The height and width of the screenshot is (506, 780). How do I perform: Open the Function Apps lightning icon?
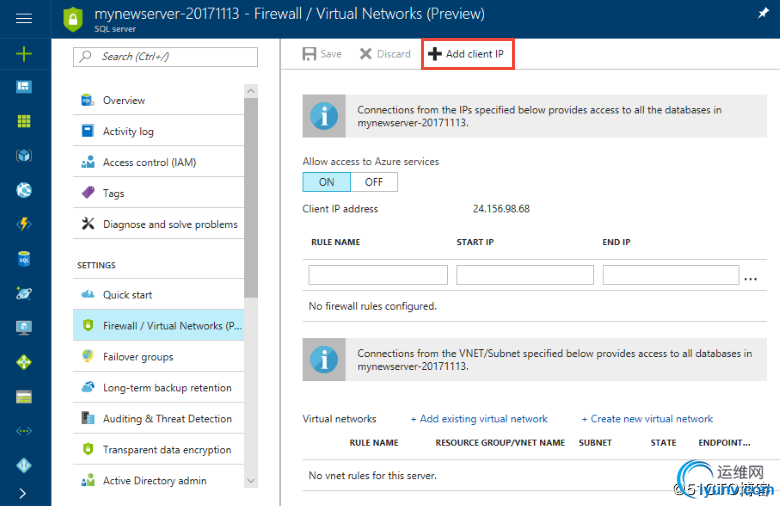coord(24,224)
